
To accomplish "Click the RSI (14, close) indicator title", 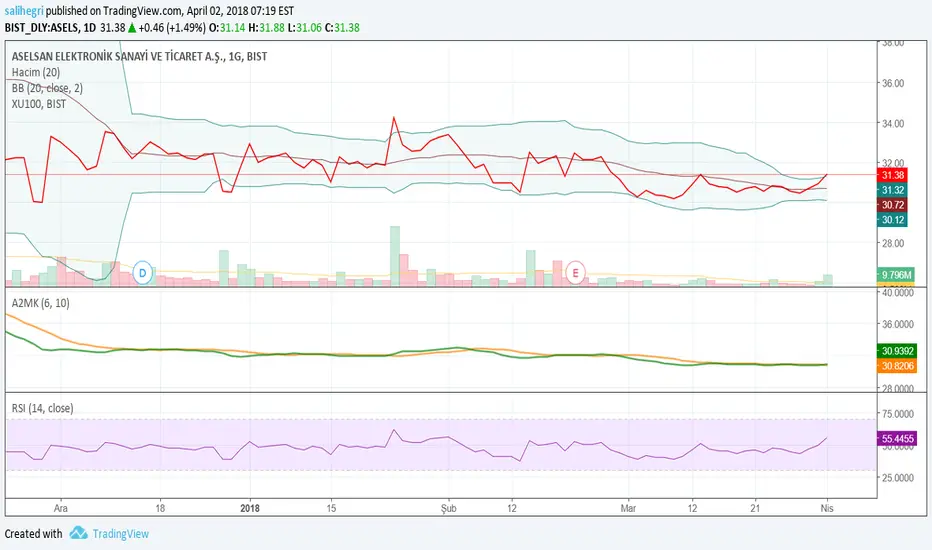I will tap(42, 408).
